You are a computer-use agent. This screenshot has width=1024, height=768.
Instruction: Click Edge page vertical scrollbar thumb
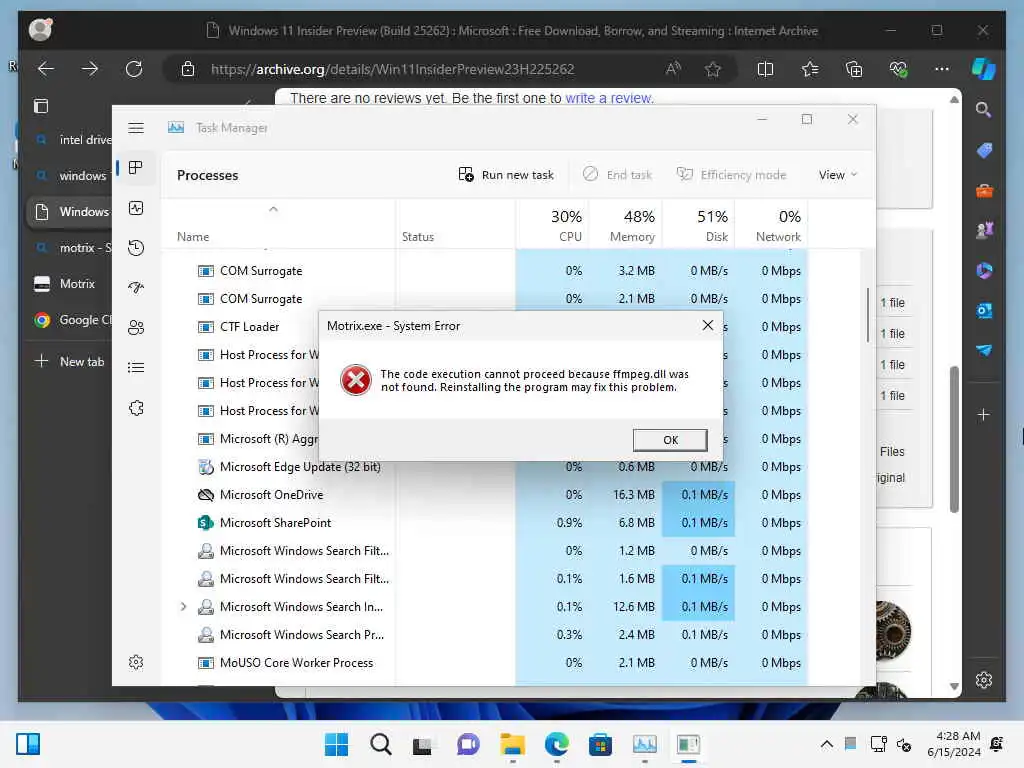(954, 439)
